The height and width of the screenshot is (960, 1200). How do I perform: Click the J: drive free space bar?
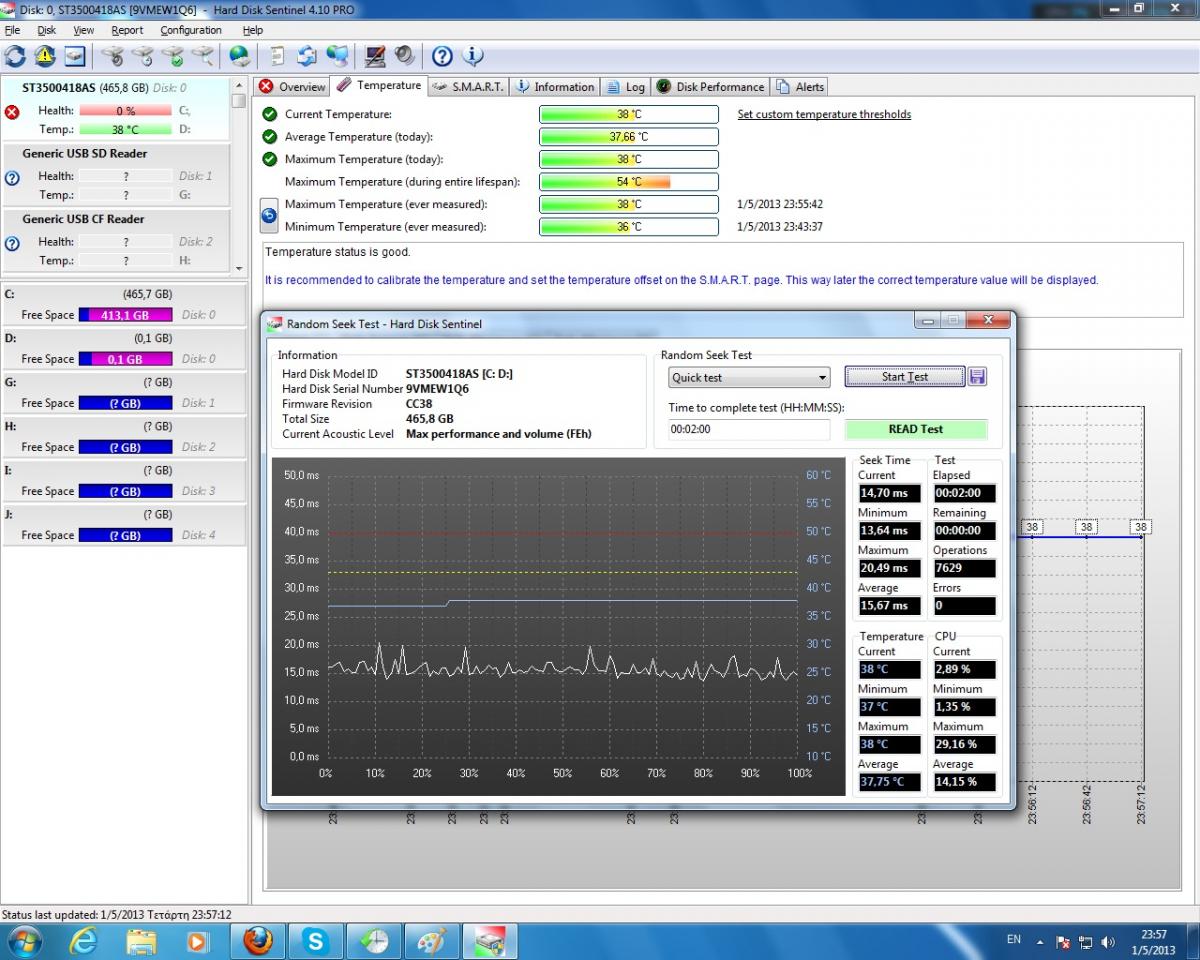[125, 535]
